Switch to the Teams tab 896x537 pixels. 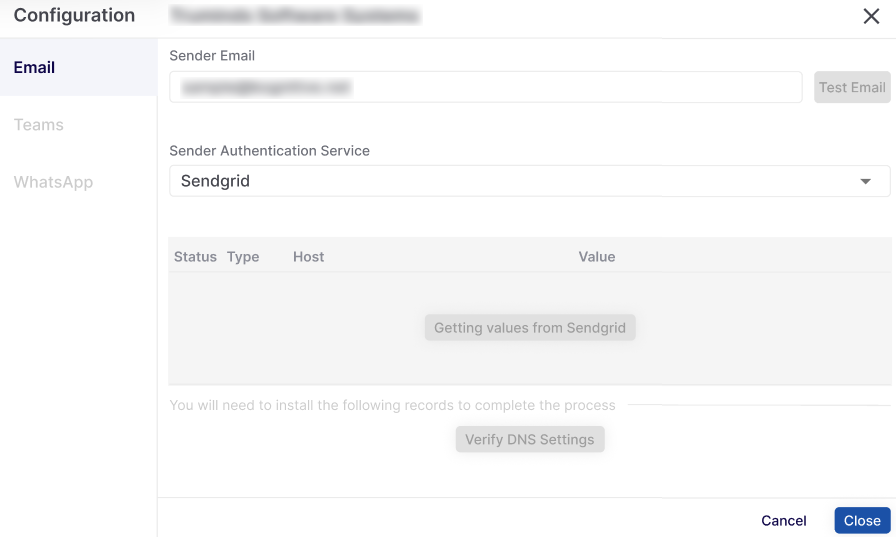pyautogui.click(x=39, y=125)
